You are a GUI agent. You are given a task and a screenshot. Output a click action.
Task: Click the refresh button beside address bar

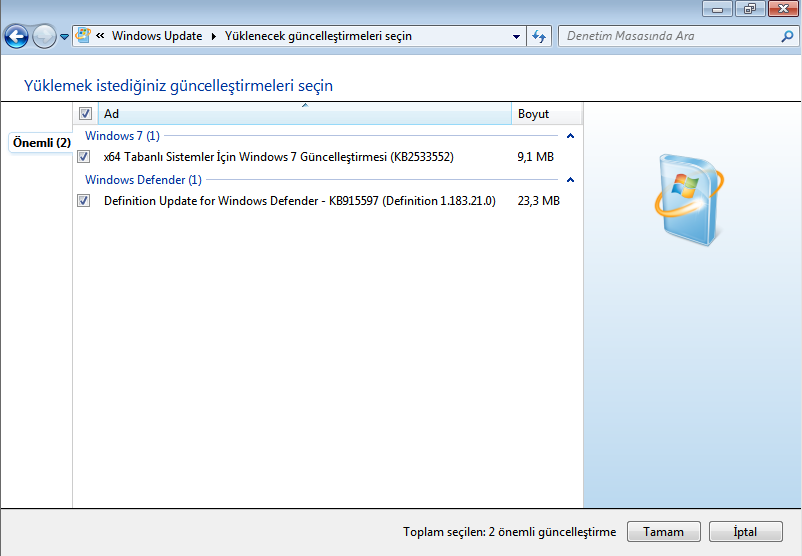click(x=539, y=36)
